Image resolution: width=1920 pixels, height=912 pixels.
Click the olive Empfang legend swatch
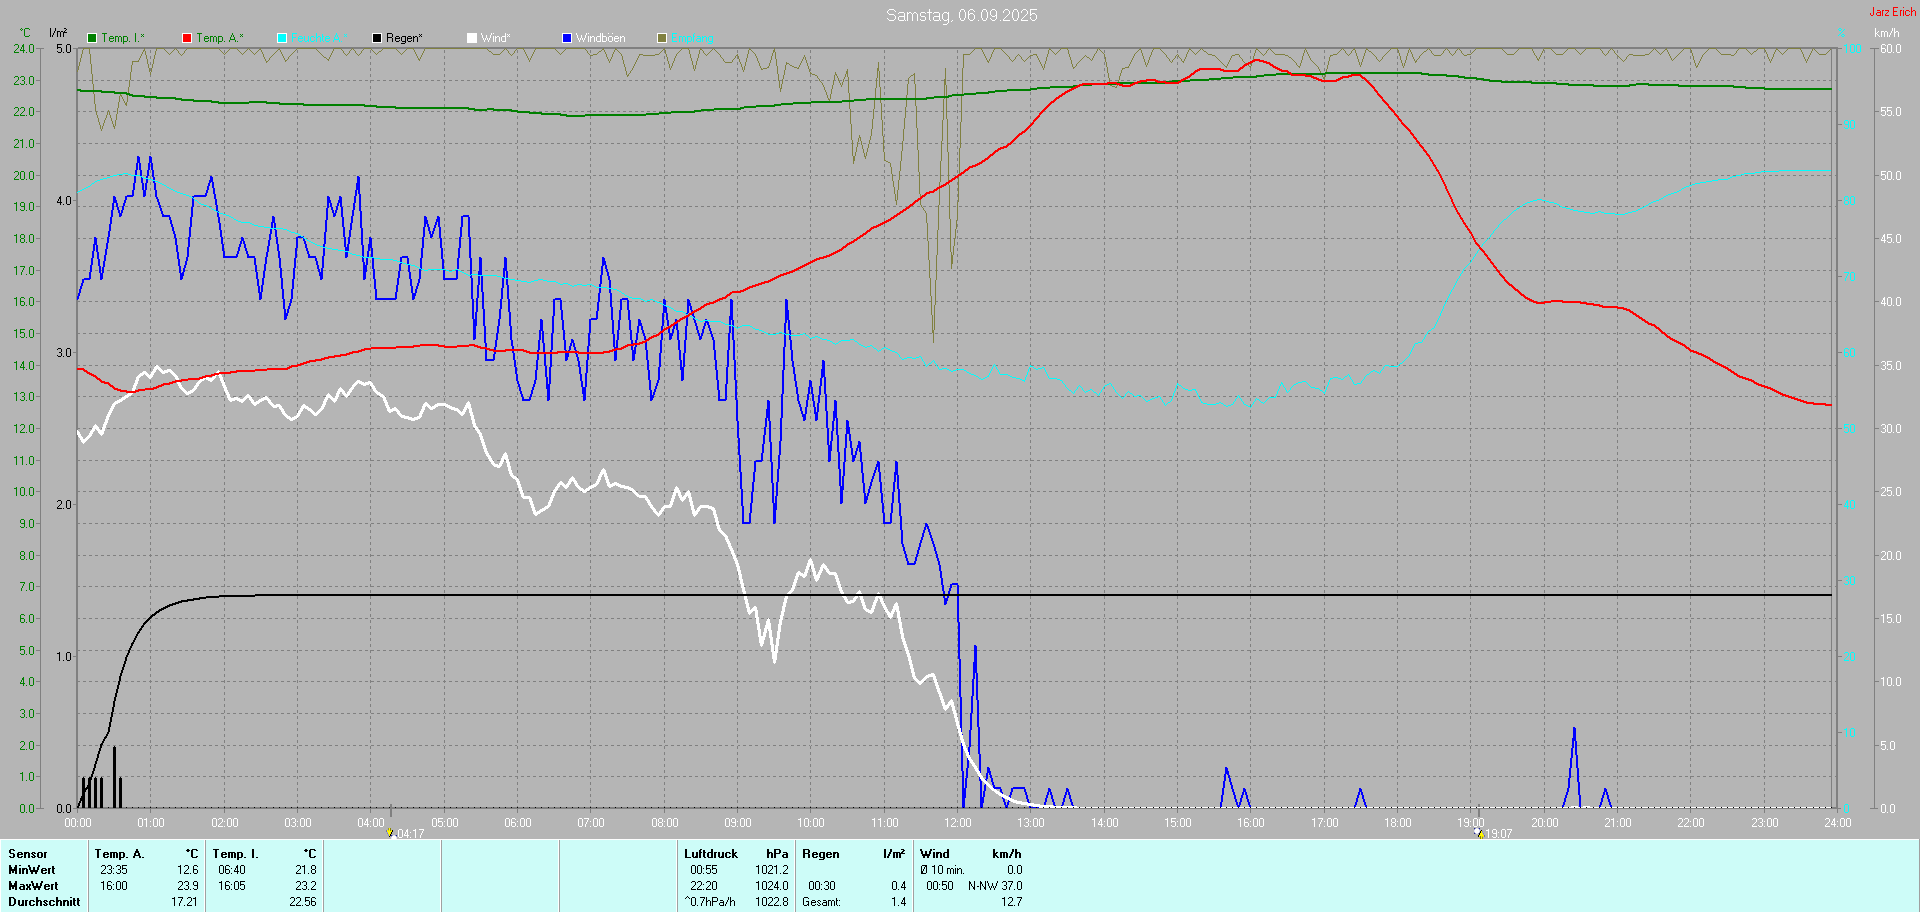point(662,38)
